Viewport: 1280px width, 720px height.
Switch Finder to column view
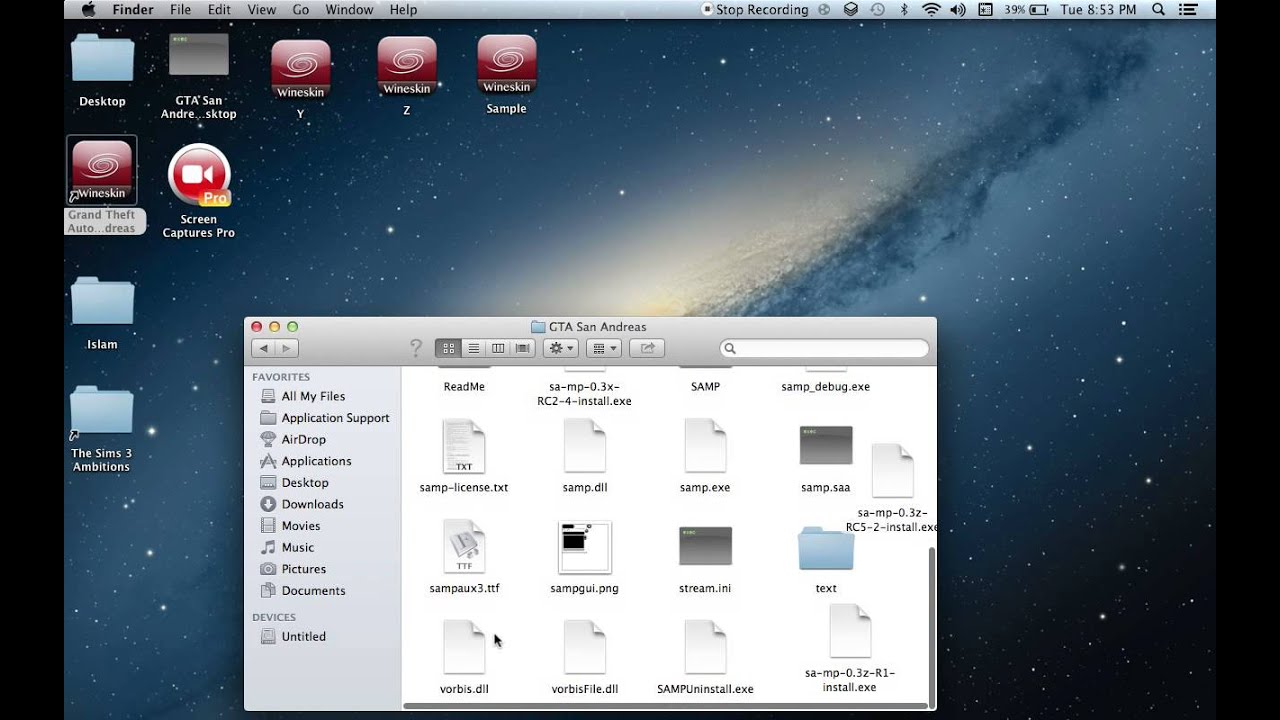[497, 348]
